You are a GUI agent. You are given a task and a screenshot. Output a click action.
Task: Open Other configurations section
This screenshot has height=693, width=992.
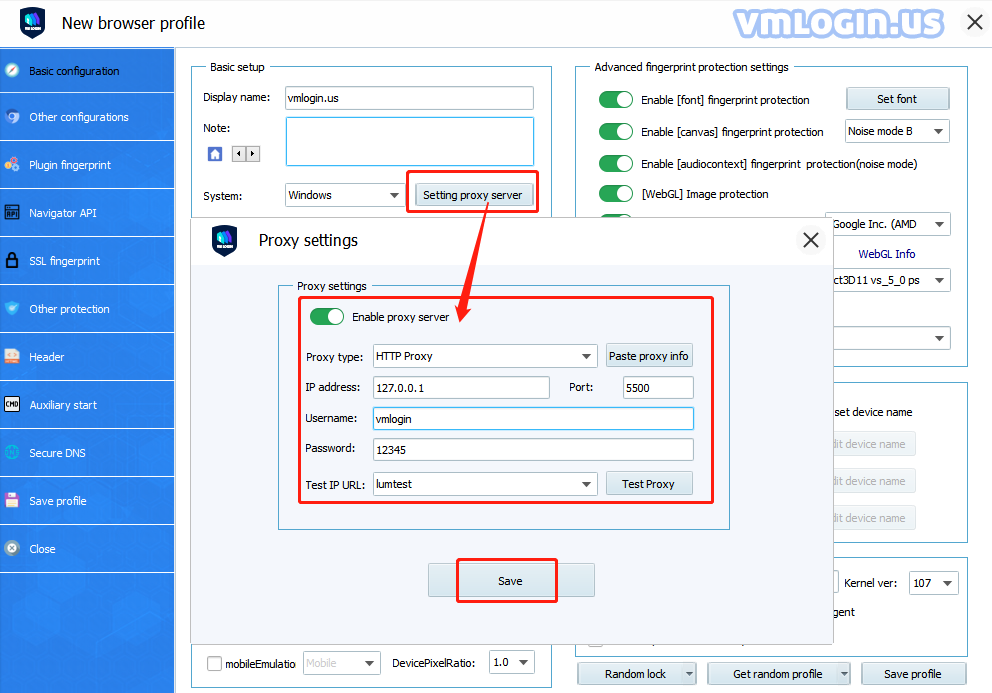pyautogui.click(x=87, y=117)
